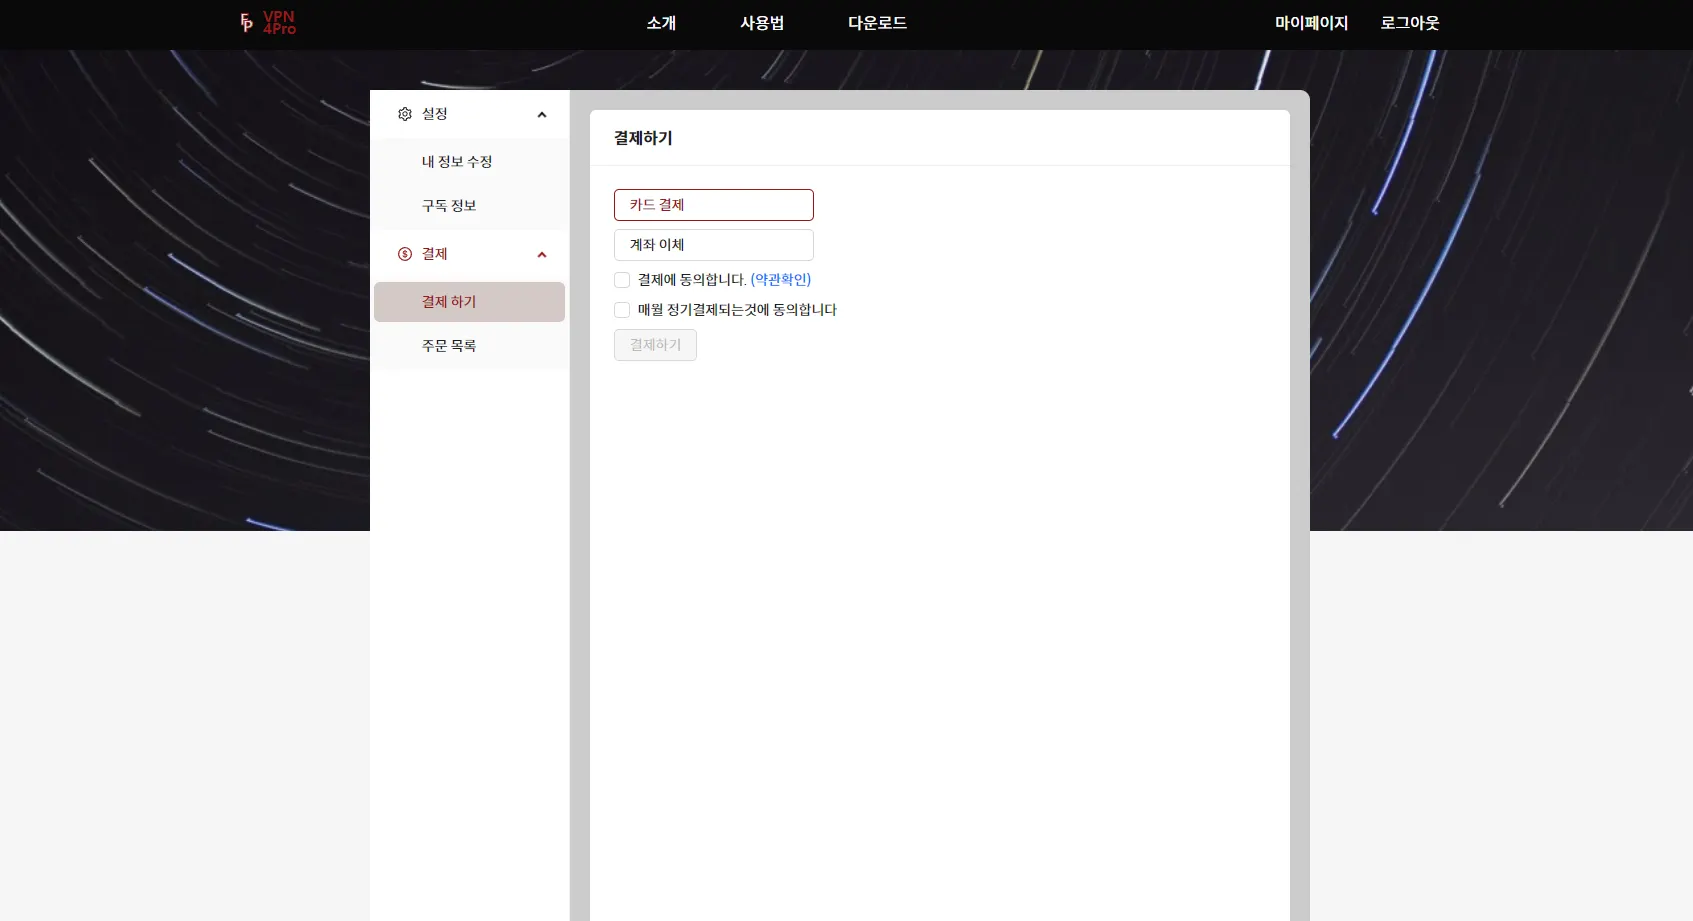
Task: Open 내 정보 수정 in the sidebar
Action: coord(469,162)
